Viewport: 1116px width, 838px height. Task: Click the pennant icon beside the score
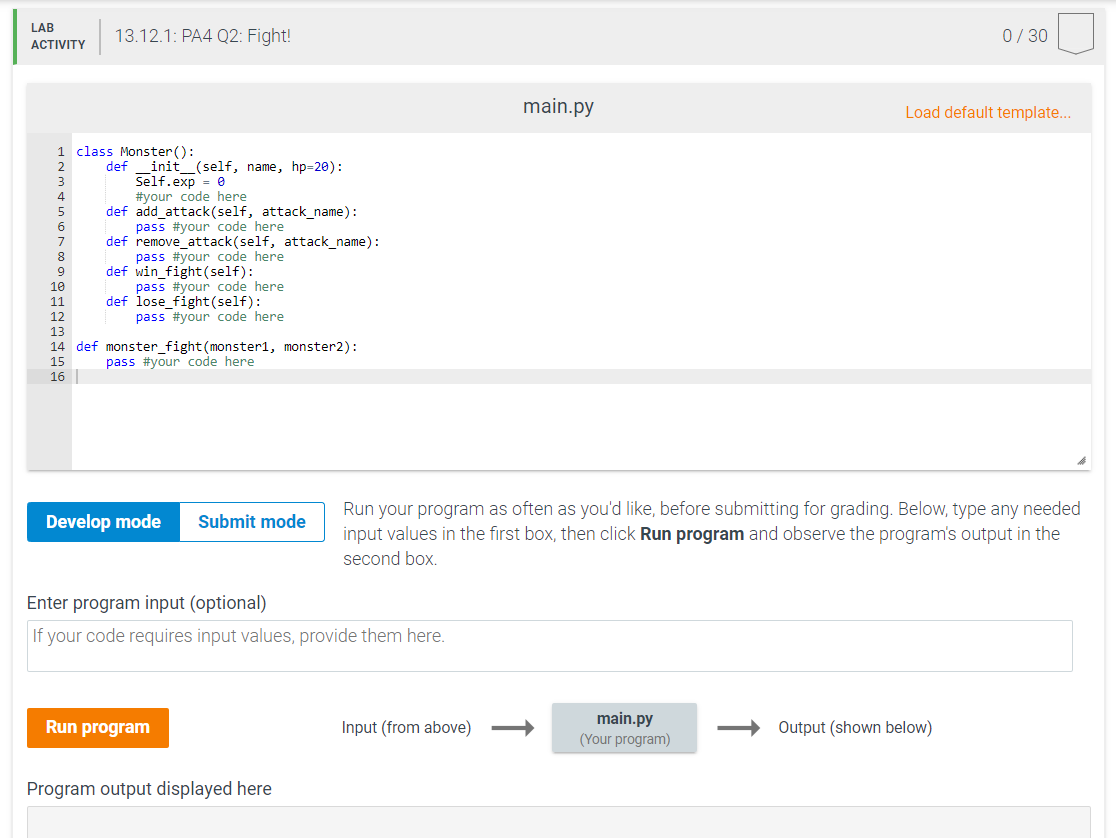[1075, 34]
